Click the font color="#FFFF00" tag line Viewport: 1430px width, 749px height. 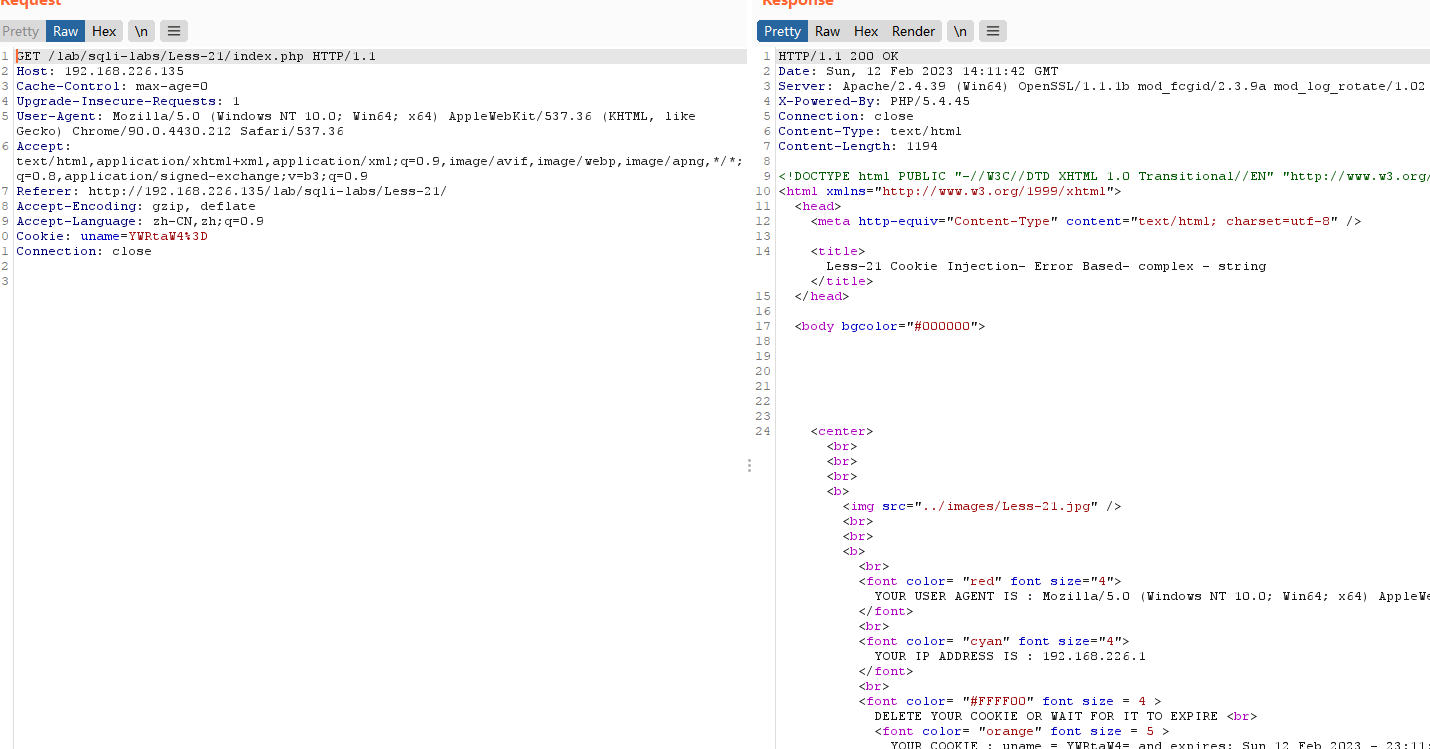pos(1010,701)
